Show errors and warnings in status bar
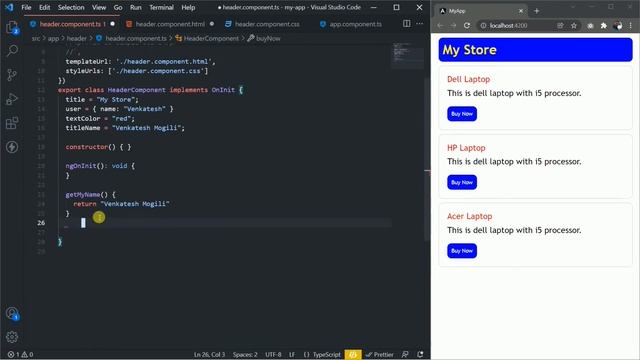The width and height of the screenshot is (640, 360). point(20,354)
